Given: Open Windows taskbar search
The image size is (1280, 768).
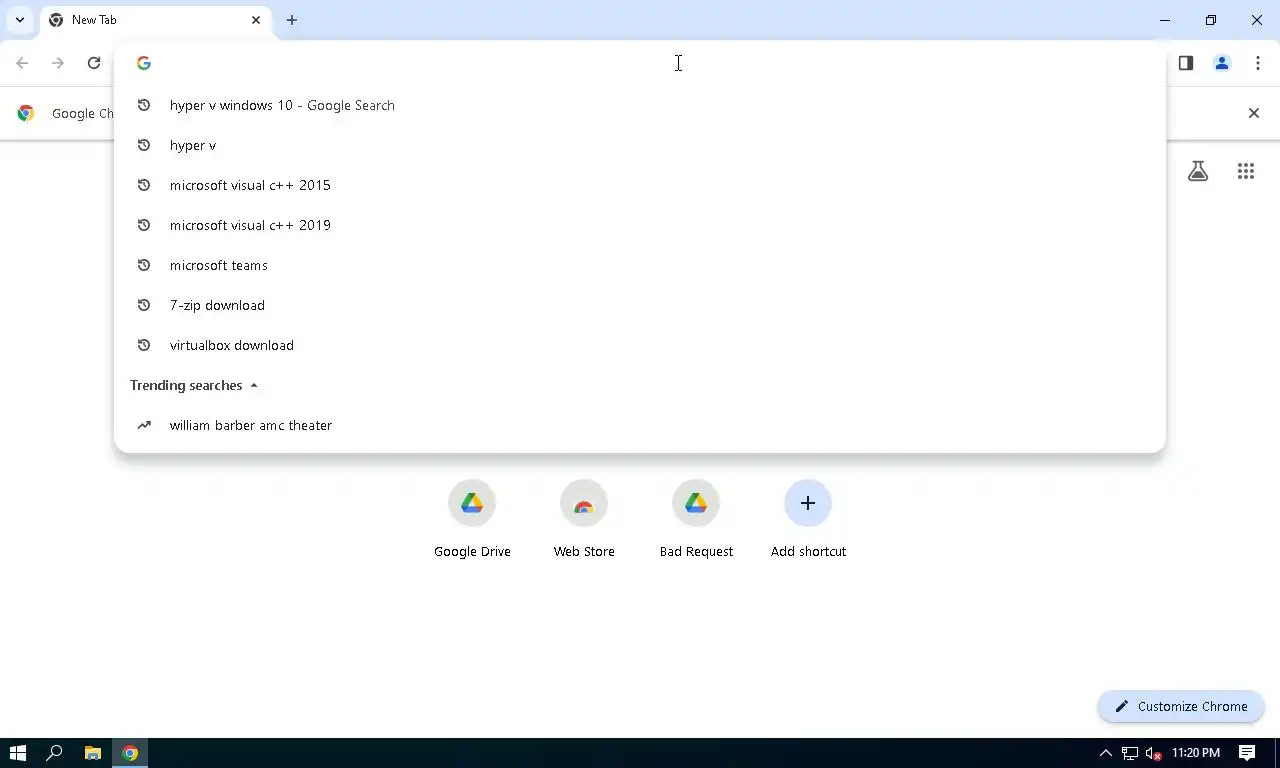Looking at the screenshot, I should click(55, 753).
